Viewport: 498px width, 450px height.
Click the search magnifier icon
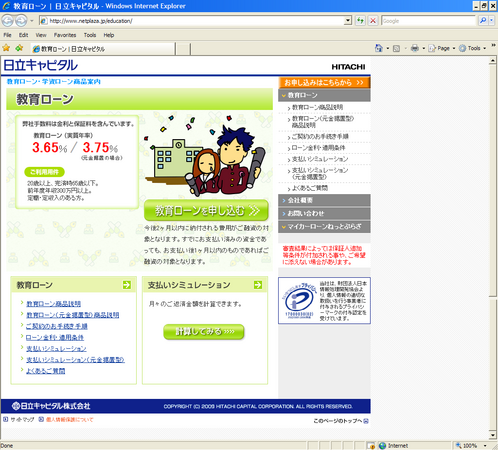point(483,21)
